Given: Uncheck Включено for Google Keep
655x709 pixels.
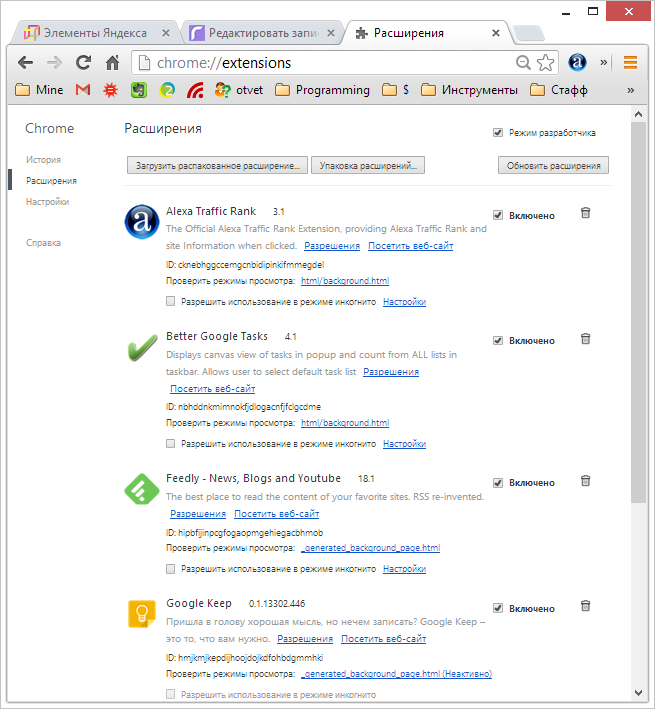Looking at the screenshot, I should [498, 608].
